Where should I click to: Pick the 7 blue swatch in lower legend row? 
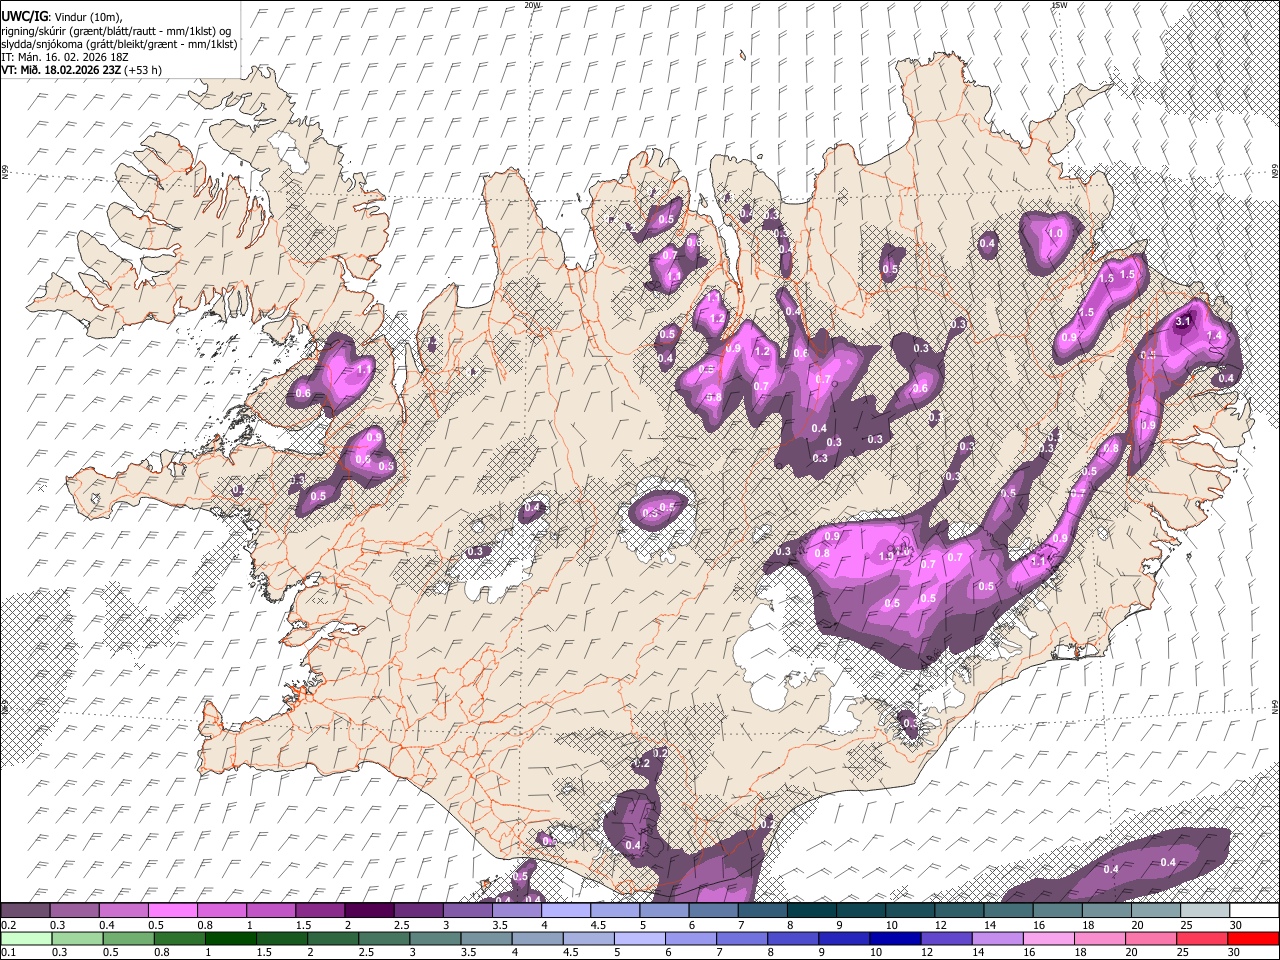point(740,938)
